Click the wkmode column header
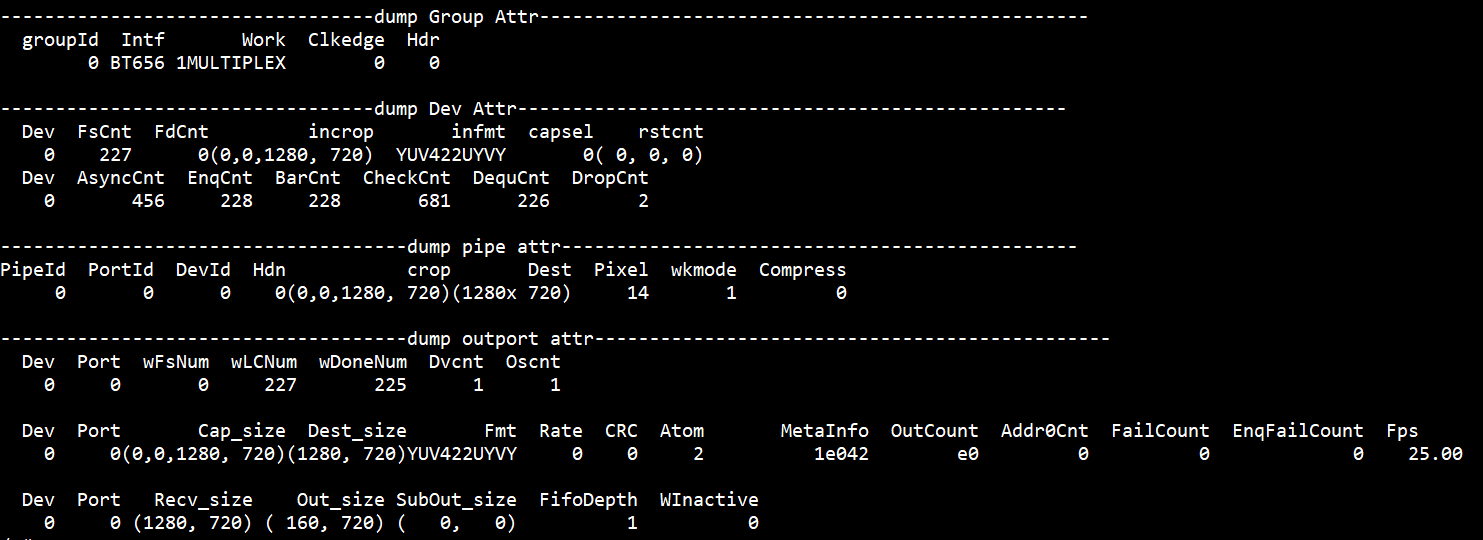 click(703, 270)
